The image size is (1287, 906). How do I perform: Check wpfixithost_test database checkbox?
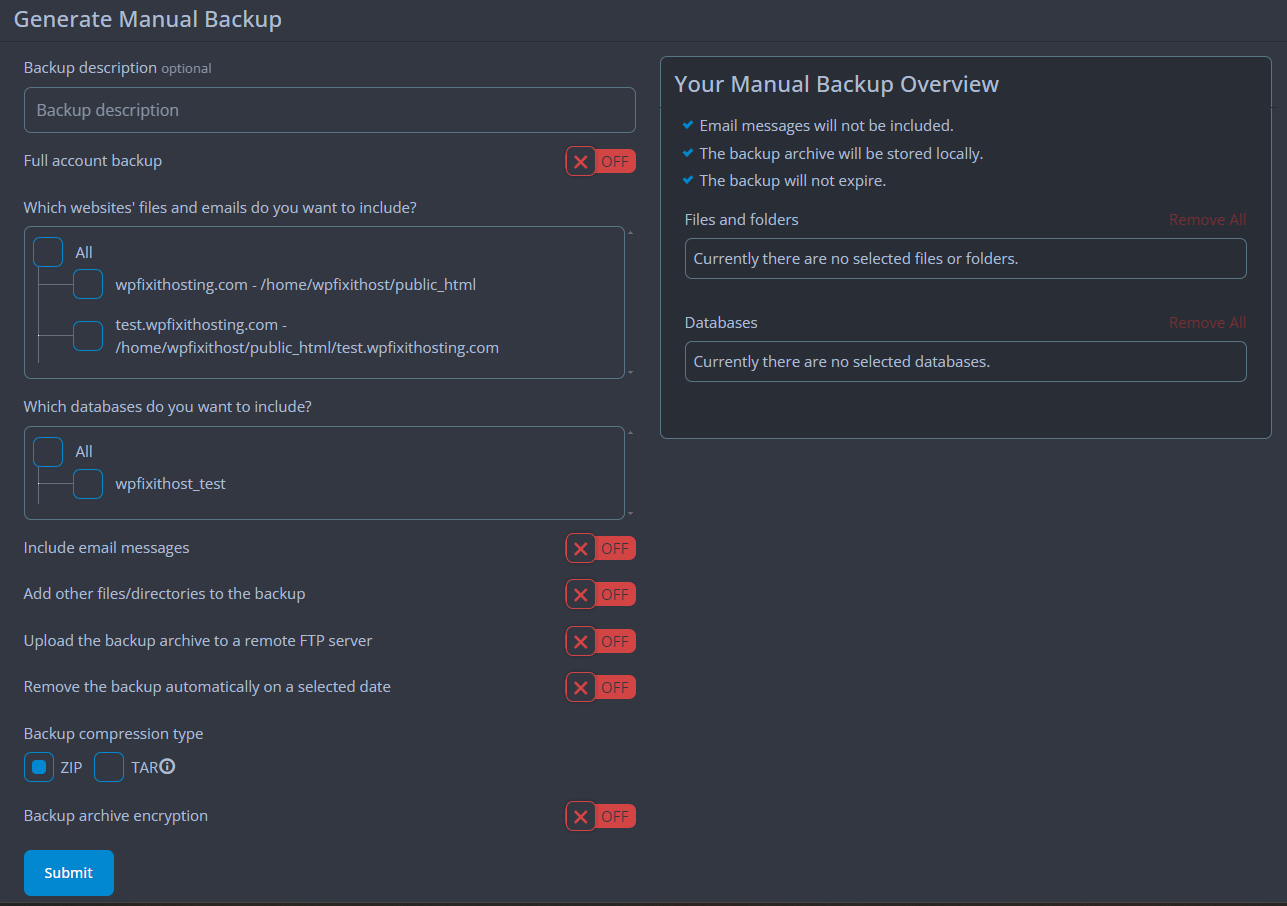click(88, 483)
